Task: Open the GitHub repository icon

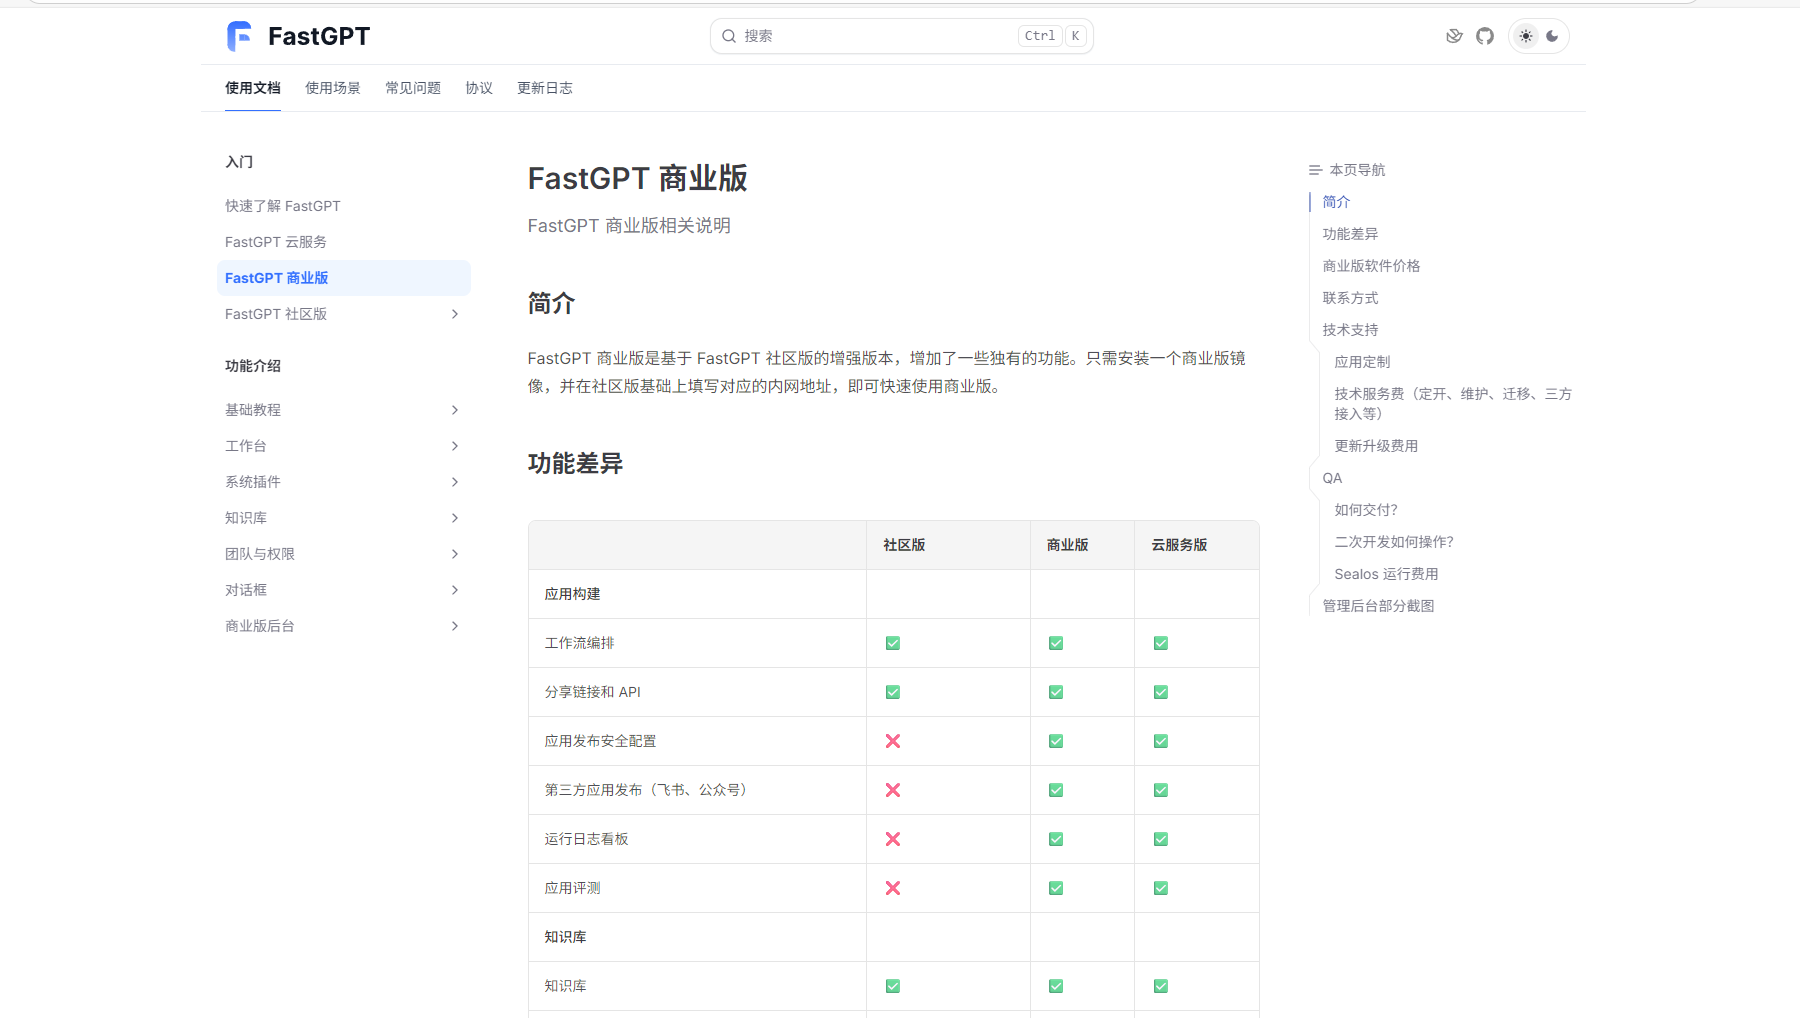Action: tap(1485, 36)
